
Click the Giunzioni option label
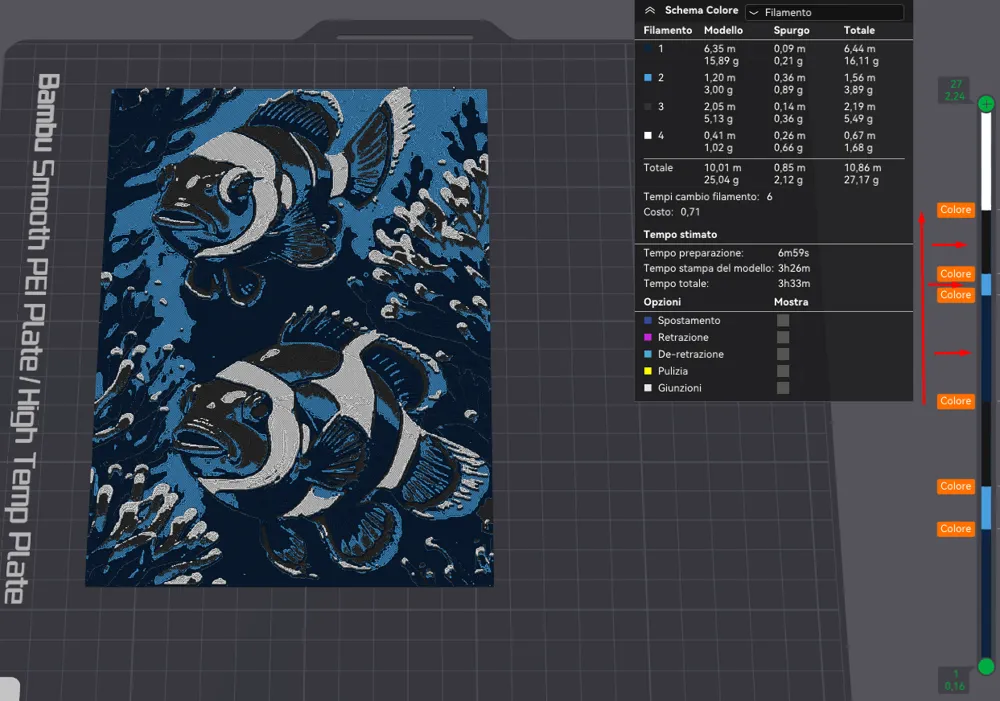pyautogui.click(x=679, y=388)
